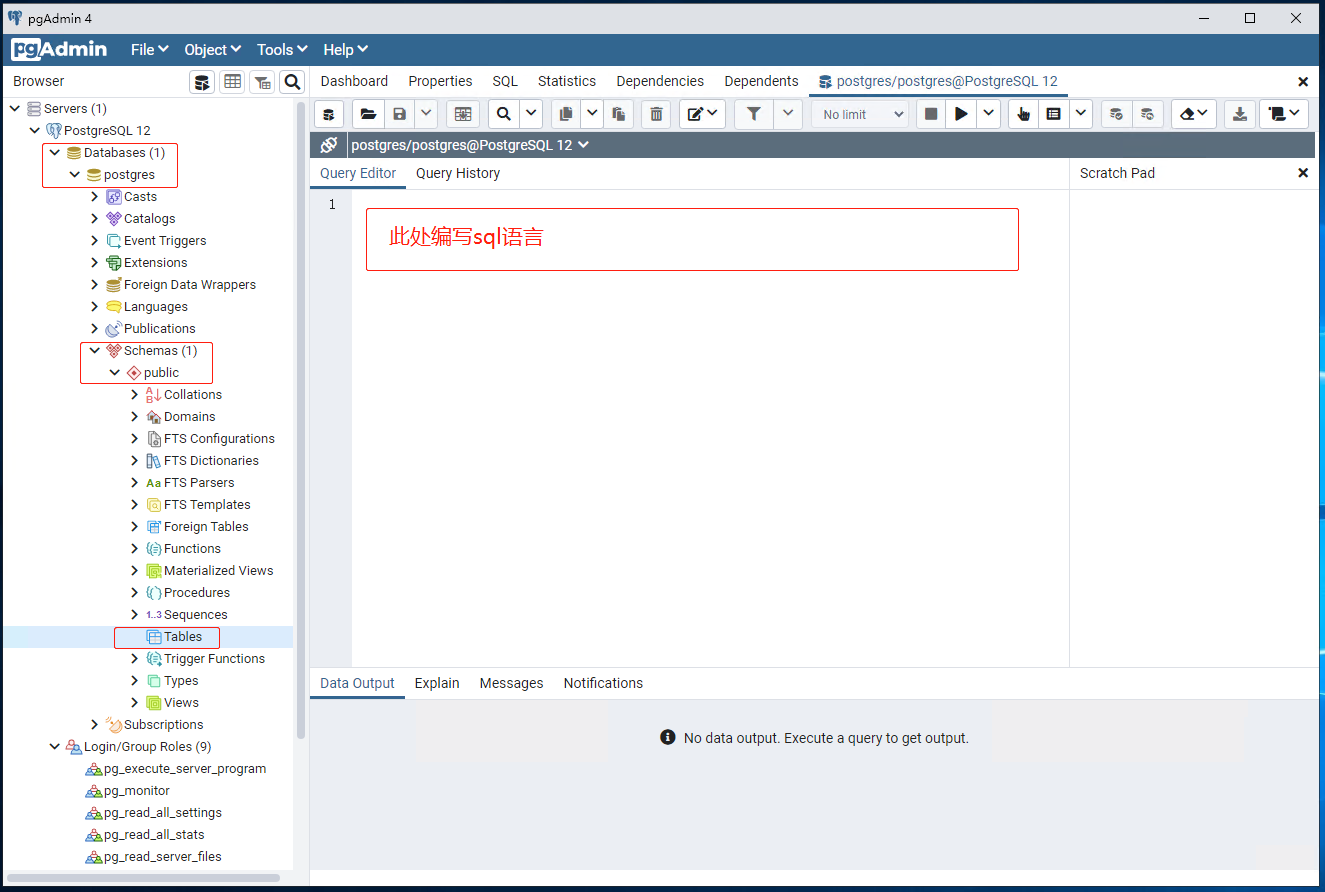Select the Dashboard tab

(x=354, y=81)
